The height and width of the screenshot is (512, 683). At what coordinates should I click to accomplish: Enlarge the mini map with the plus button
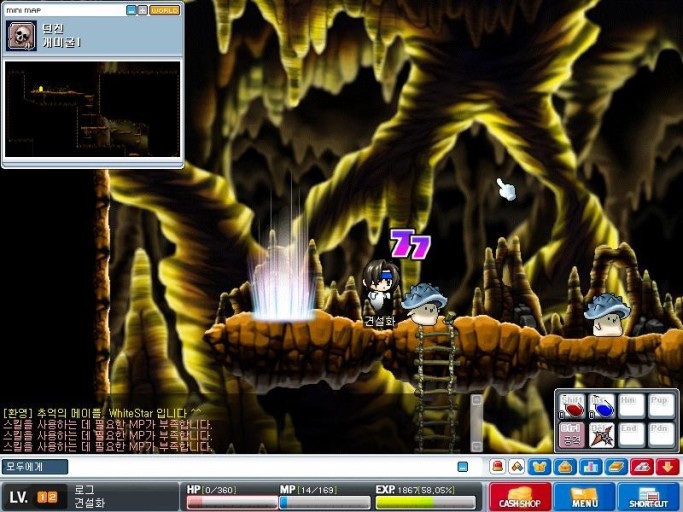coord(142,10)
